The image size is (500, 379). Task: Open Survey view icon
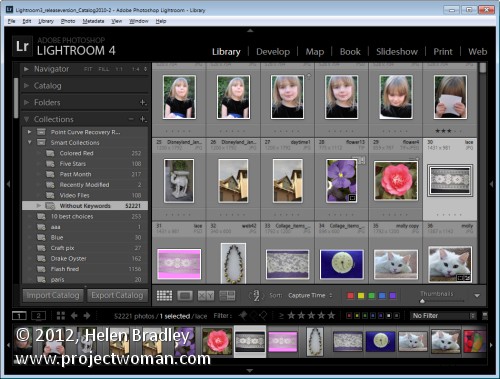[227, 295]
